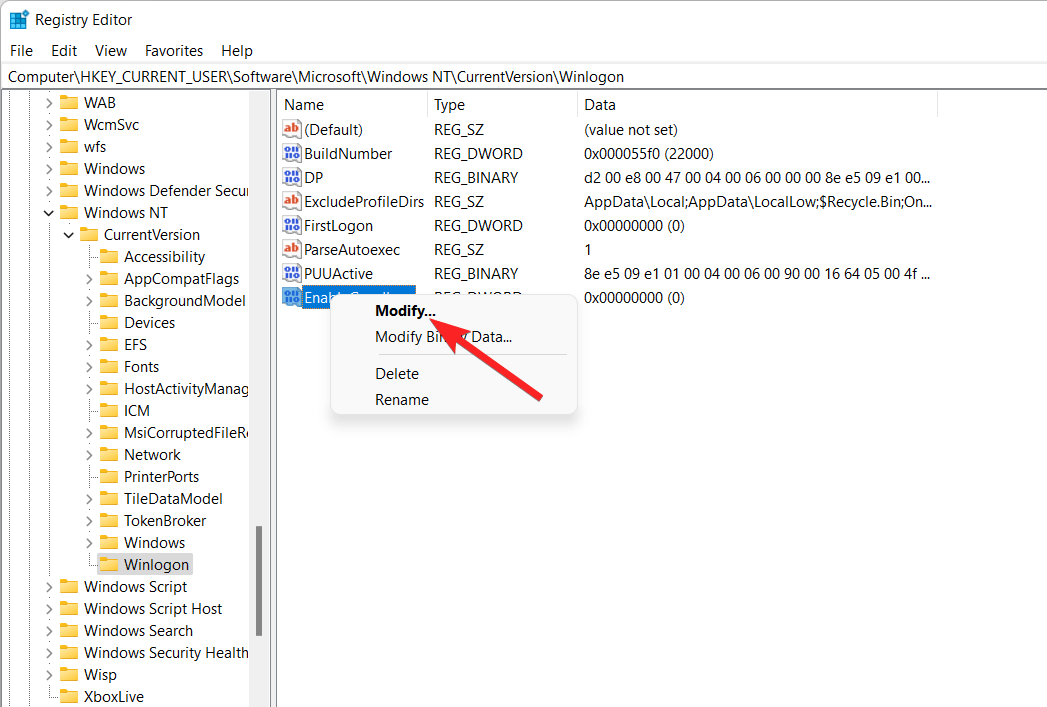Click the ExcludeProfileDirs string icon
Viewport: 1047px width, 707px height.
tap(292, 202)
